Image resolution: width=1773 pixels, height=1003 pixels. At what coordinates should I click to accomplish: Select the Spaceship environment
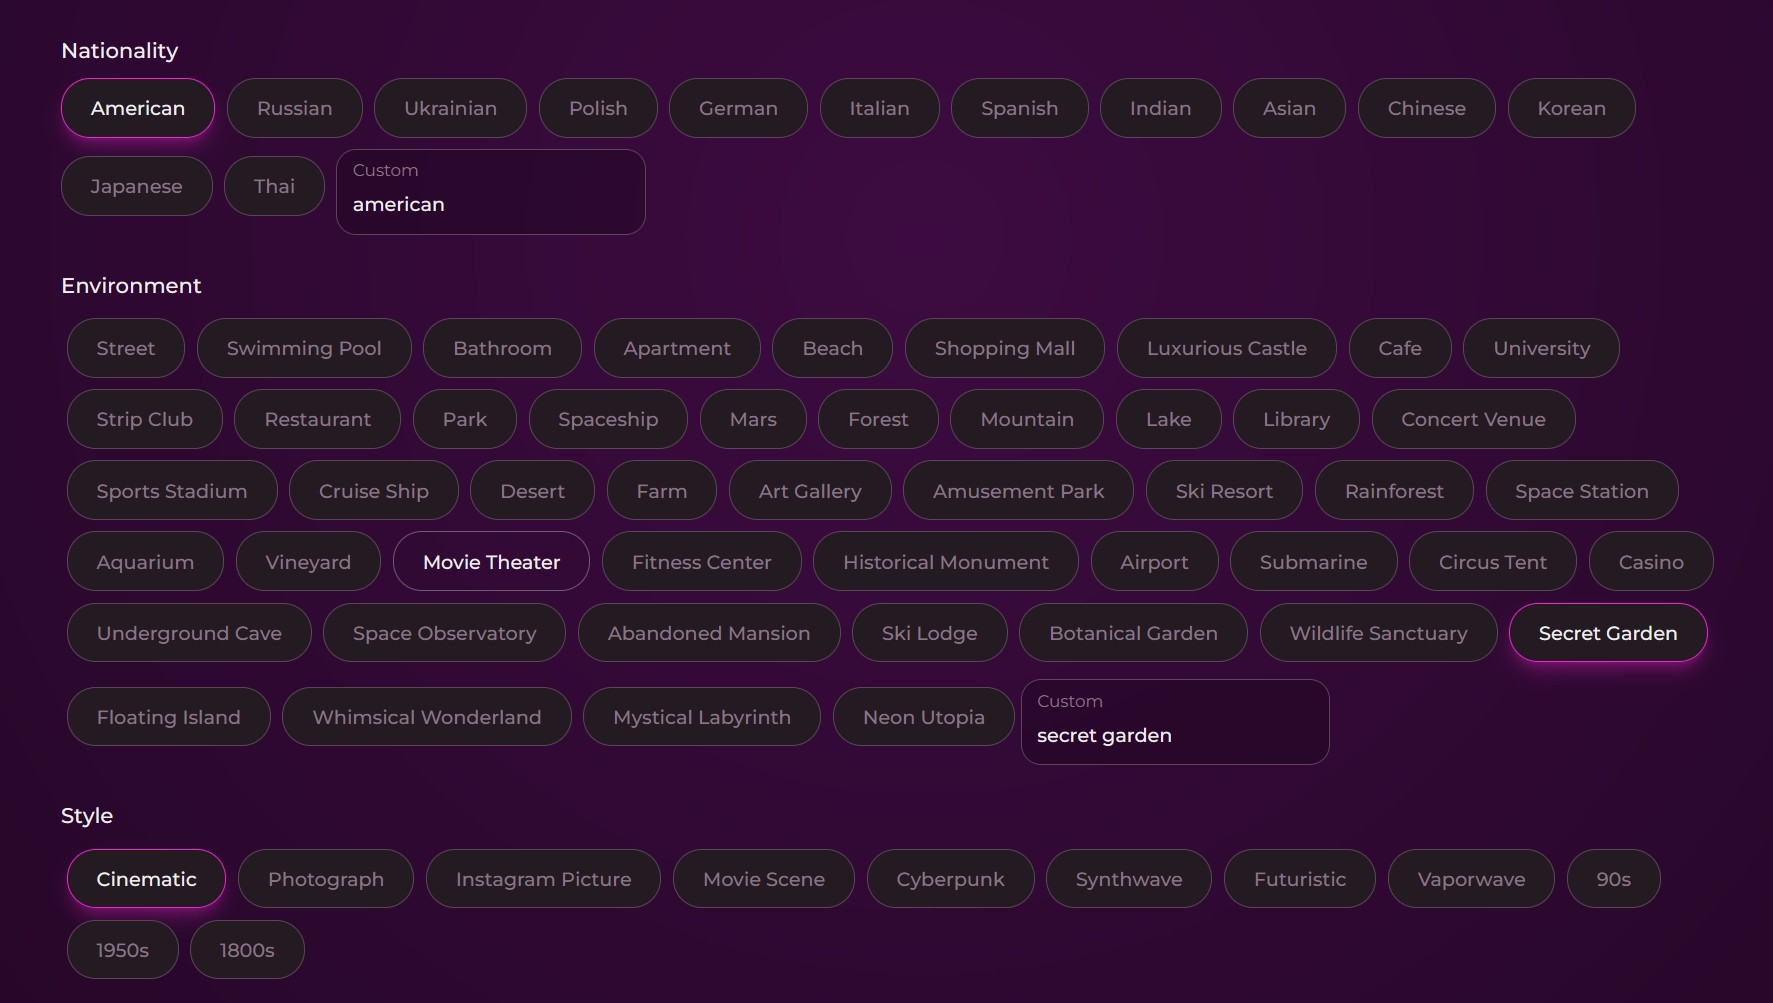[607, 419]
